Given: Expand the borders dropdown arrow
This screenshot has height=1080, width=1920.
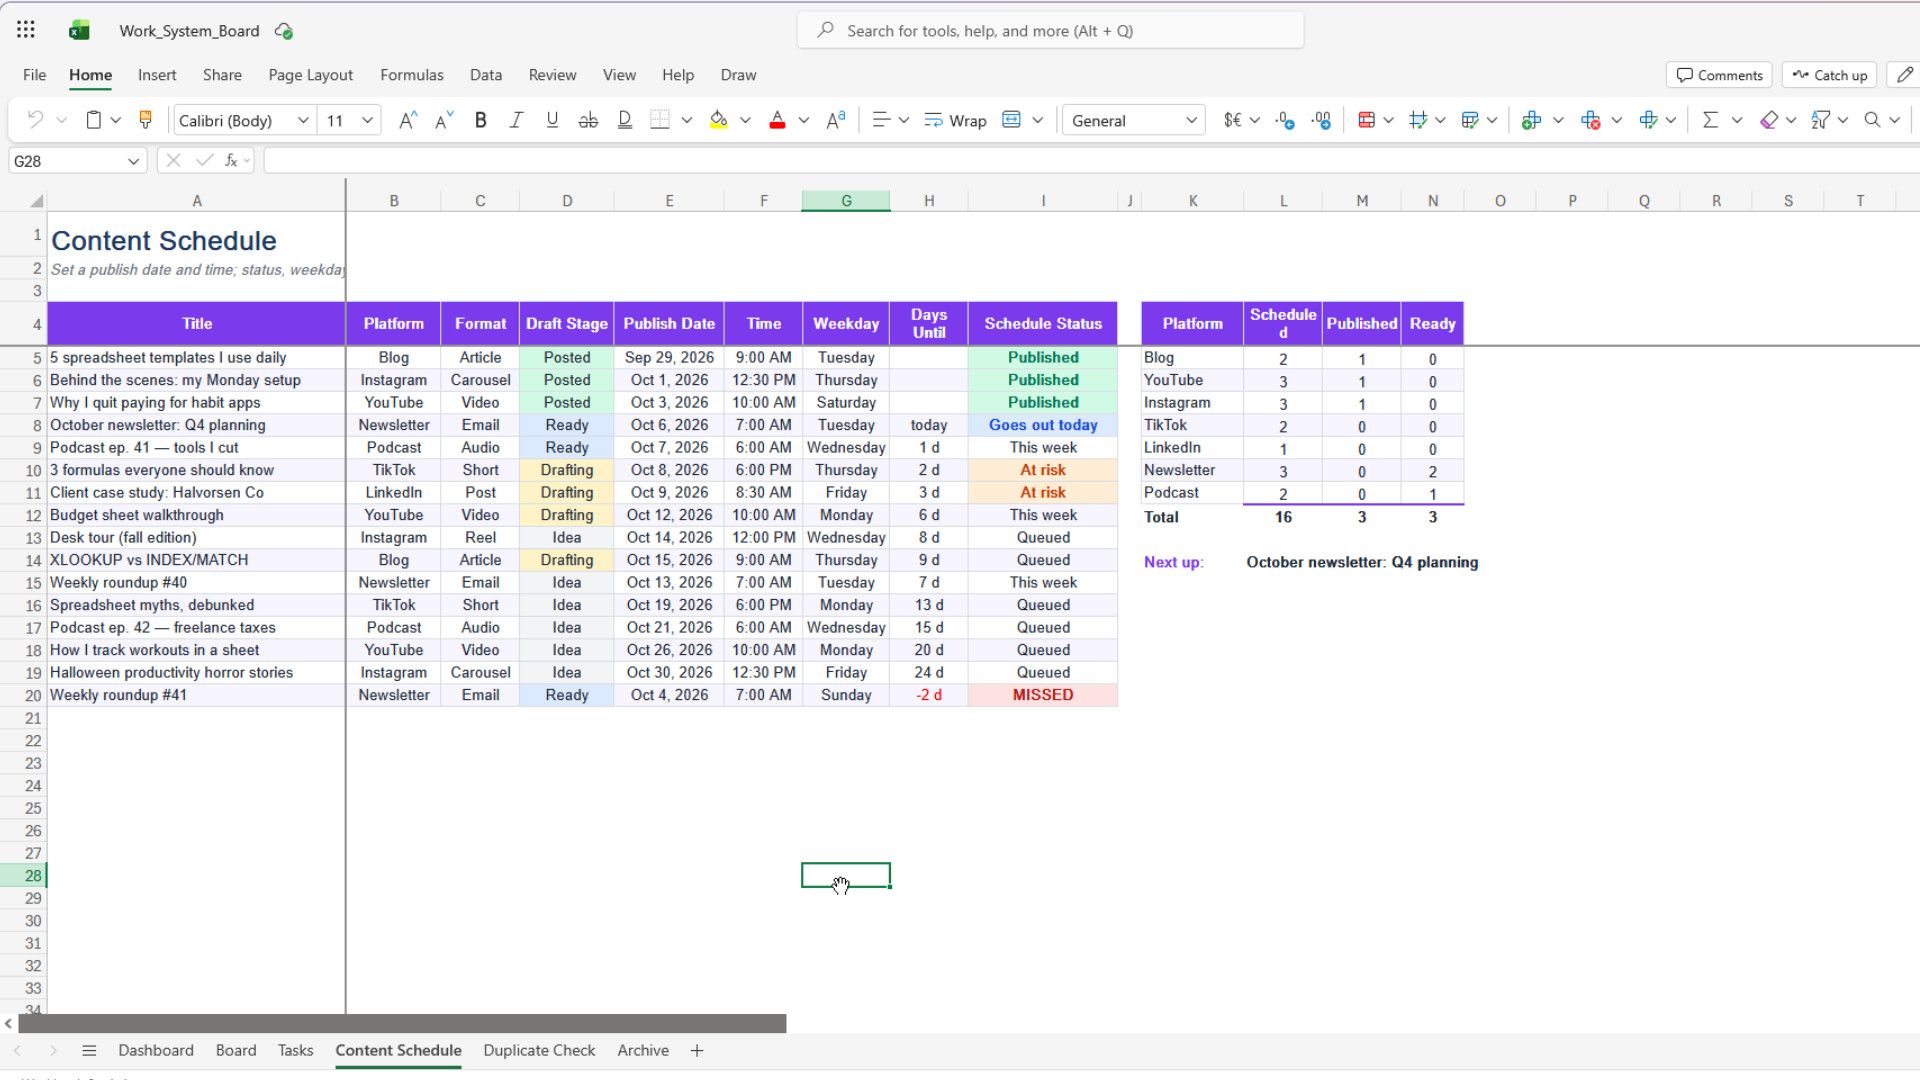Looking at the screenshot, I should (x=687, y=120).
